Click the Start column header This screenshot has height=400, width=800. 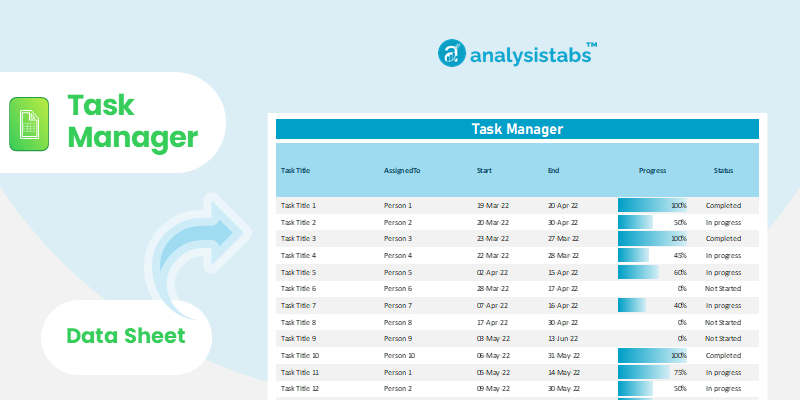coord(484,170)
